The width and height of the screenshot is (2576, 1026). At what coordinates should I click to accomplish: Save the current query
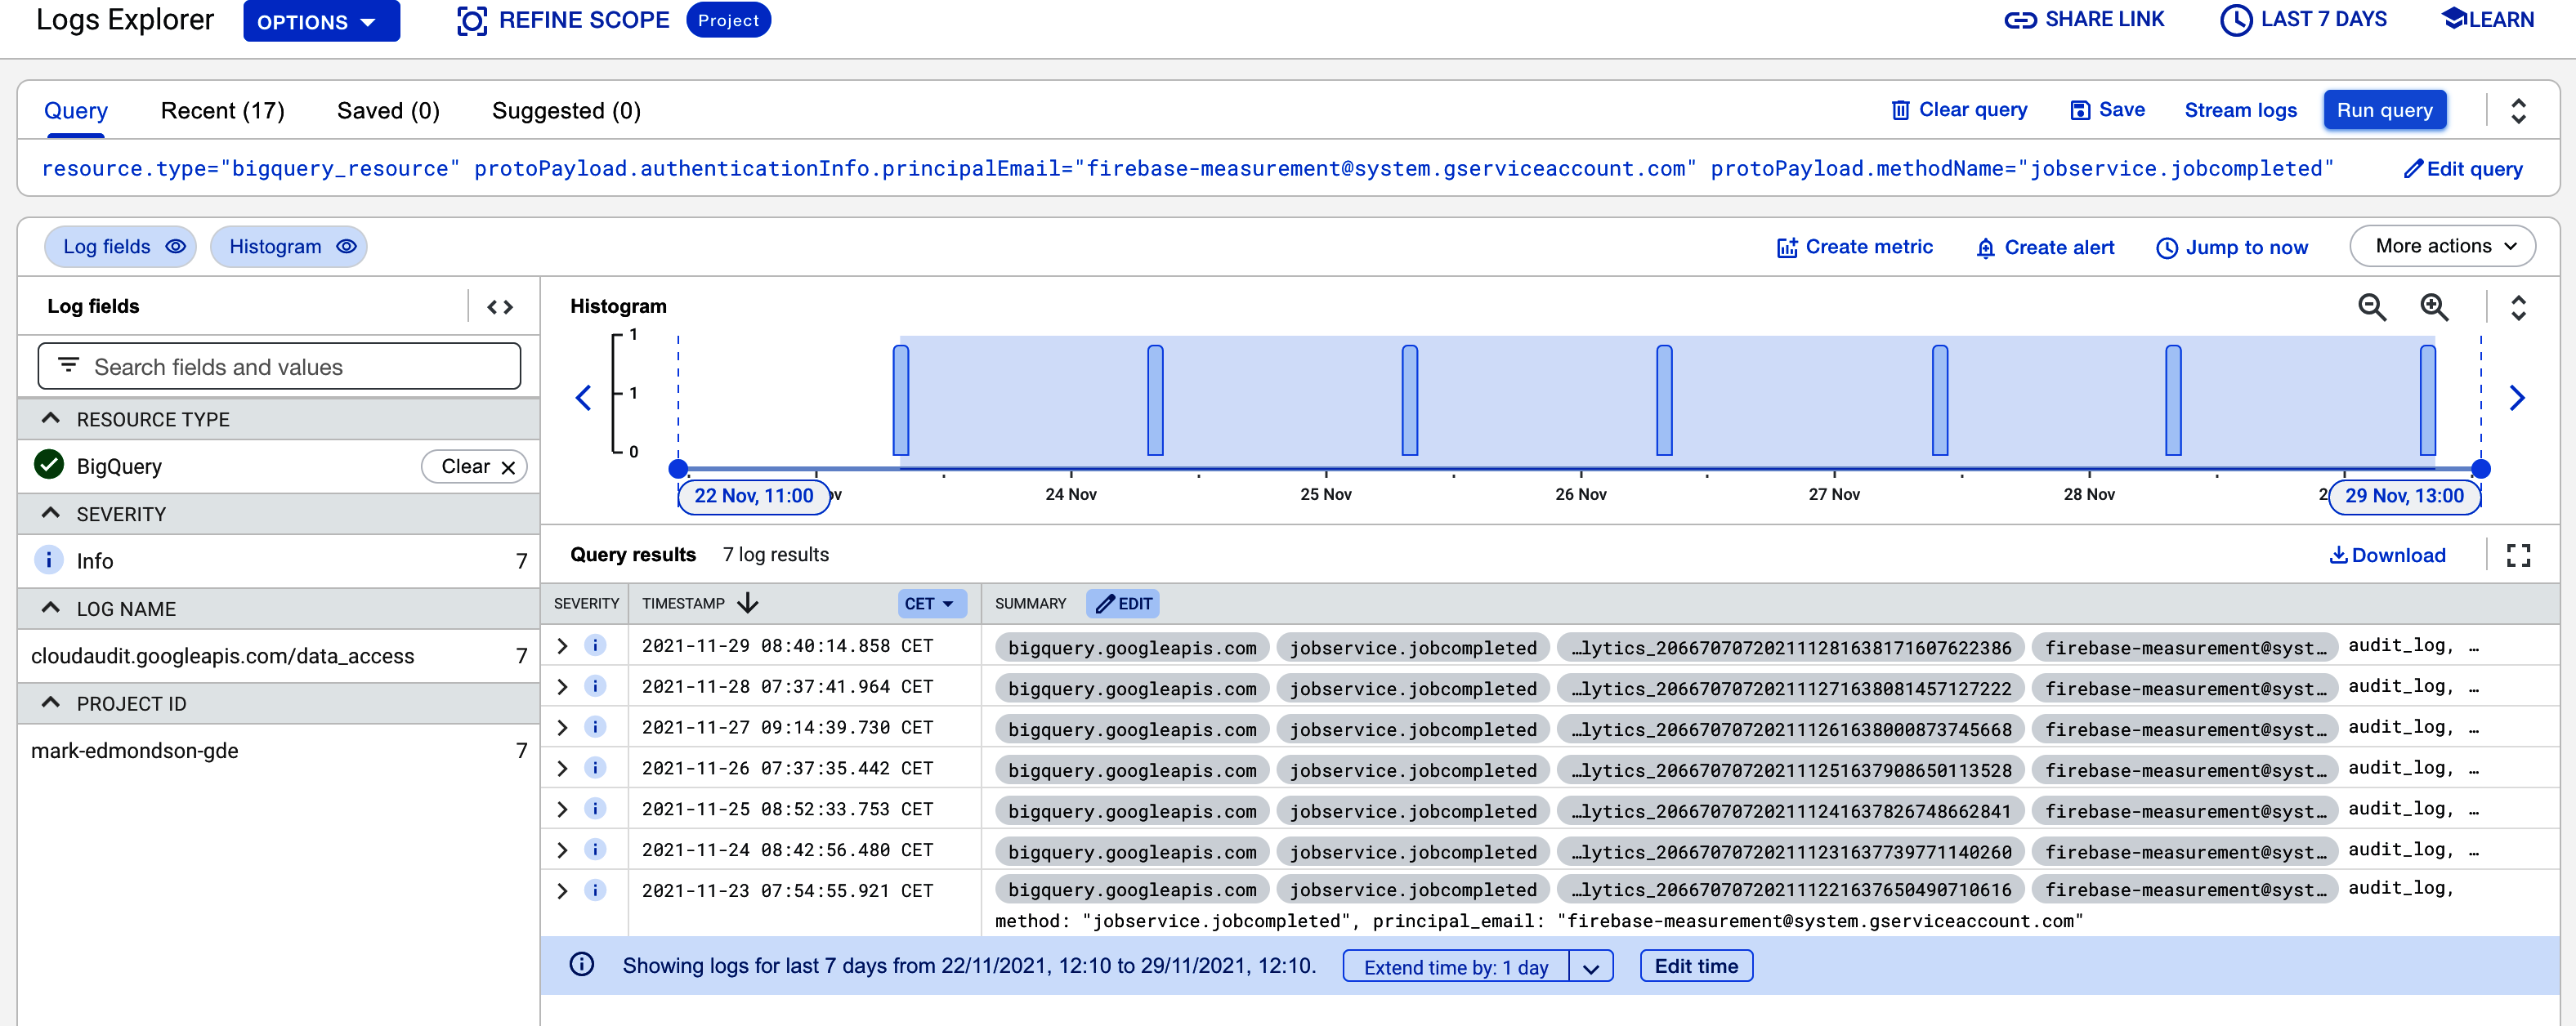point(2106,110)
